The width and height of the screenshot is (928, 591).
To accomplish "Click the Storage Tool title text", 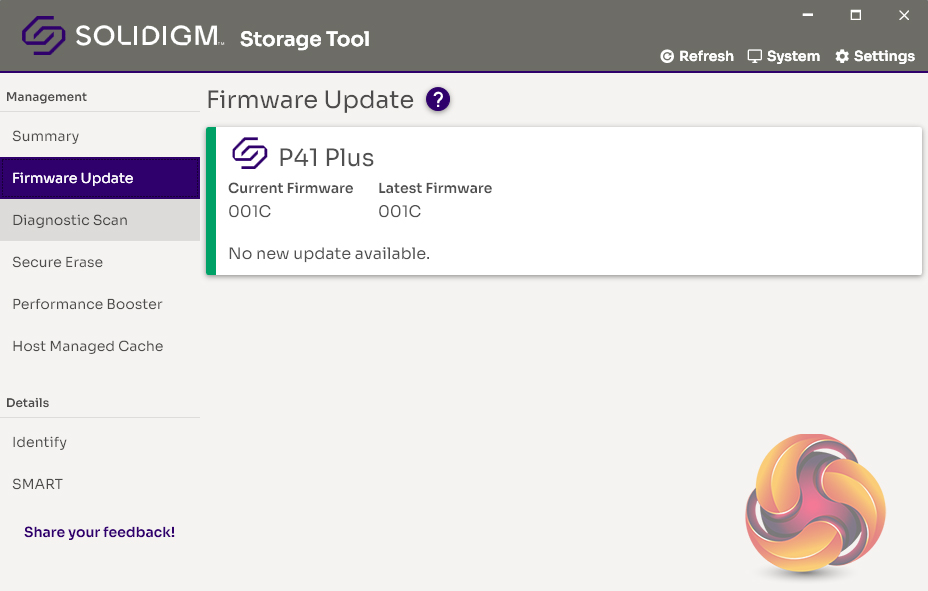I will tap(305, 39).
